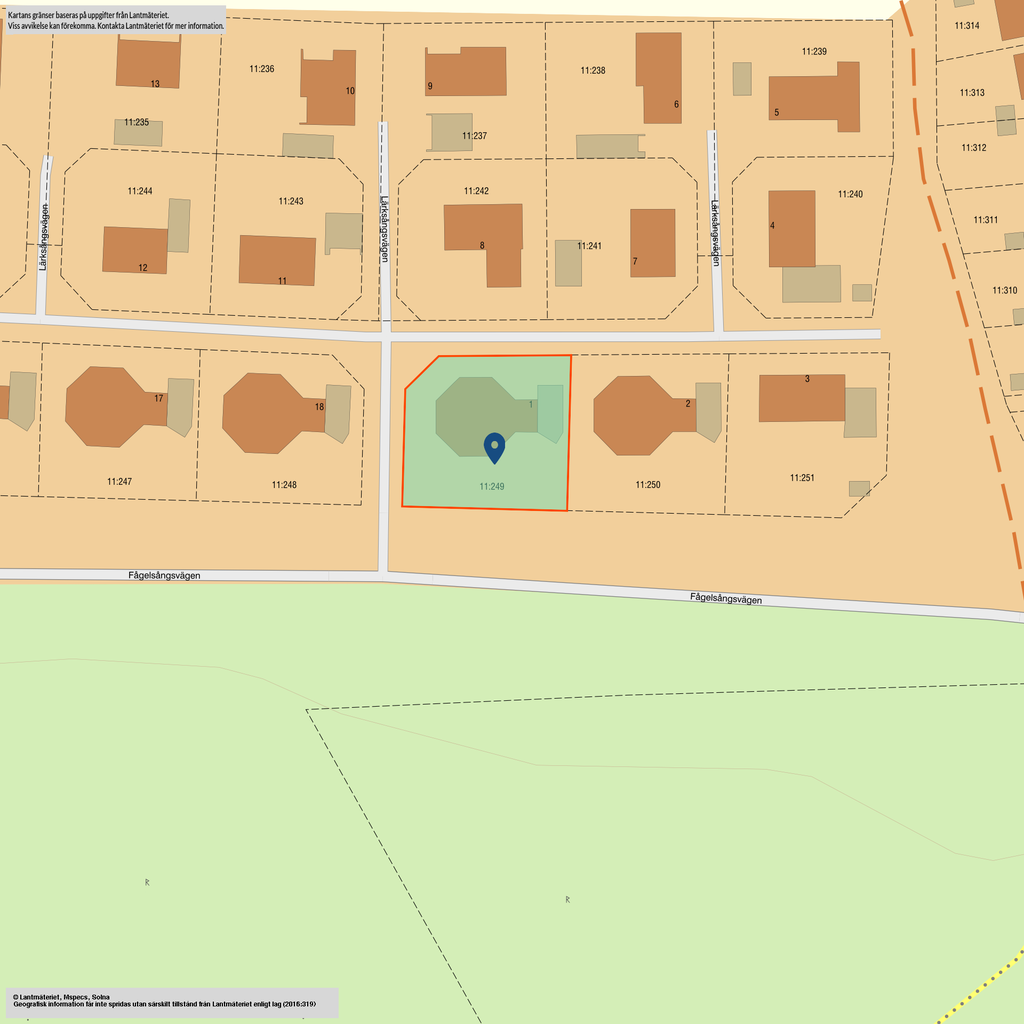Select building number 7 on parcel 11:241

tap(652, 243)
